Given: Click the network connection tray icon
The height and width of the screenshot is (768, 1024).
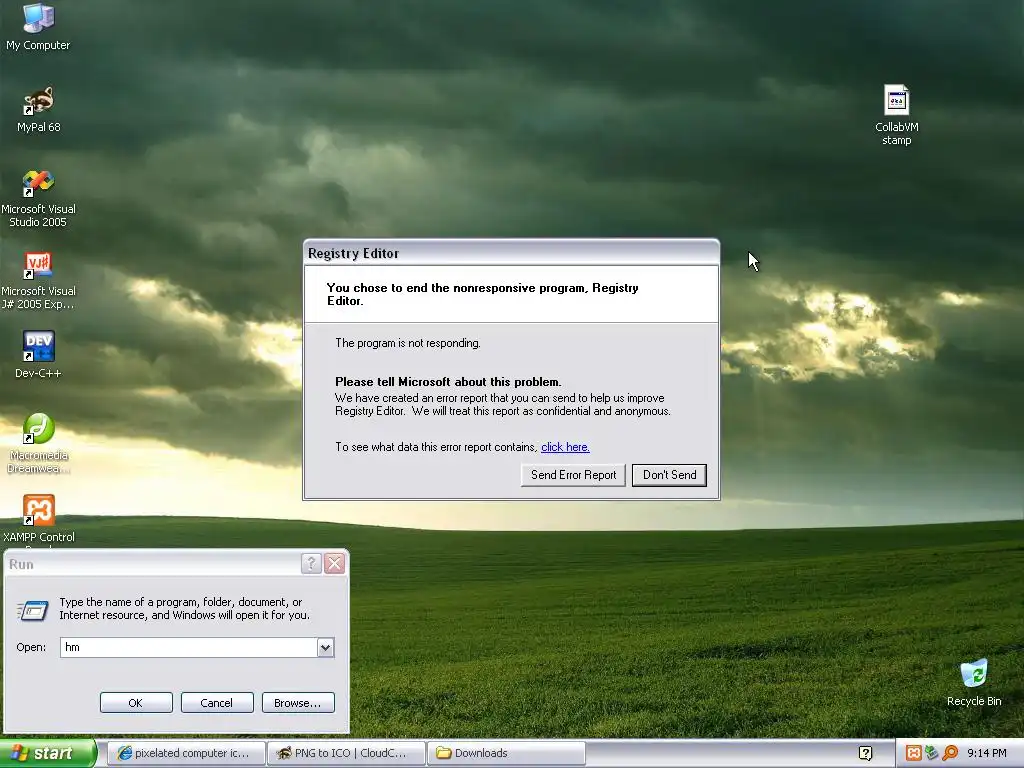Looking at the screenshot, I should 931,753.
